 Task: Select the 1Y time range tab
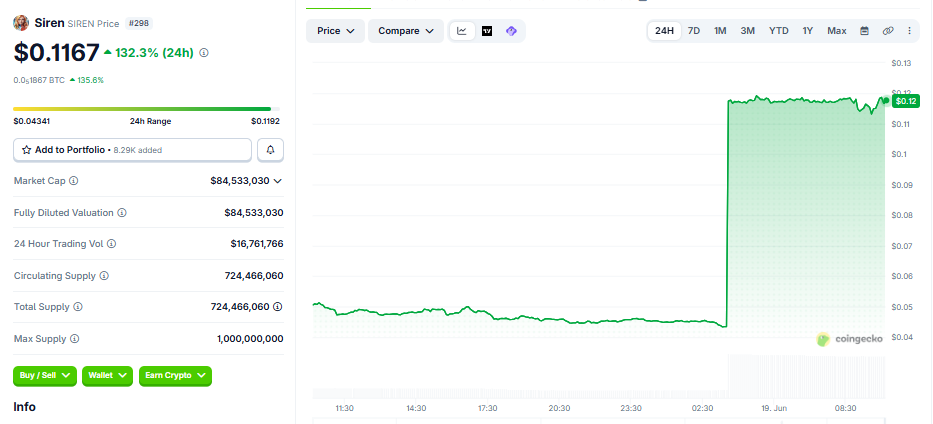[x=807, y=31]
